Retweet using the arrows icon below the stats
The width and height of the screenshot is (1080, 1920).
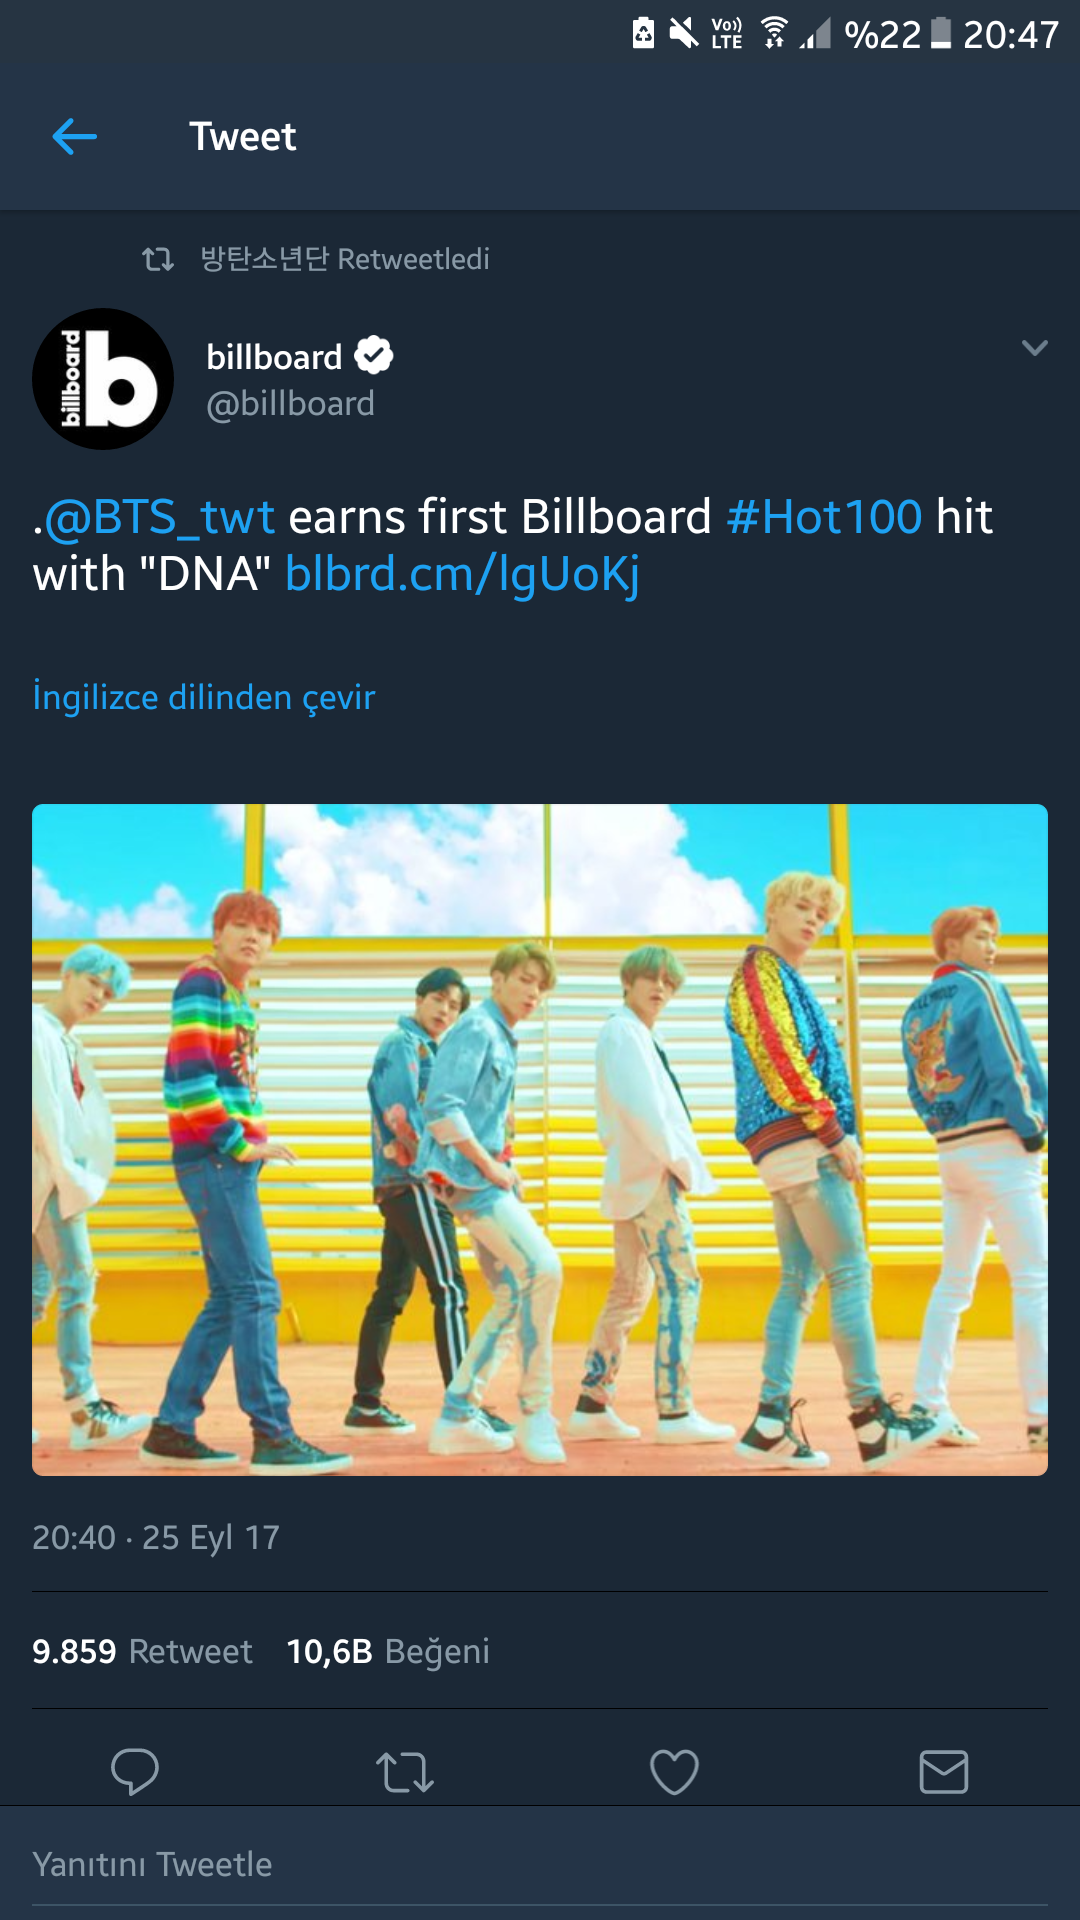404,1771
